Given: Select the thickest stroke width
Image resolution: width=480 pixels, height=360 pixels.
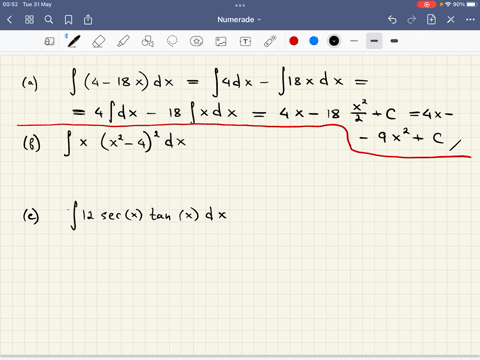Looking at the screenshot, I should click(x=394, y=41).
